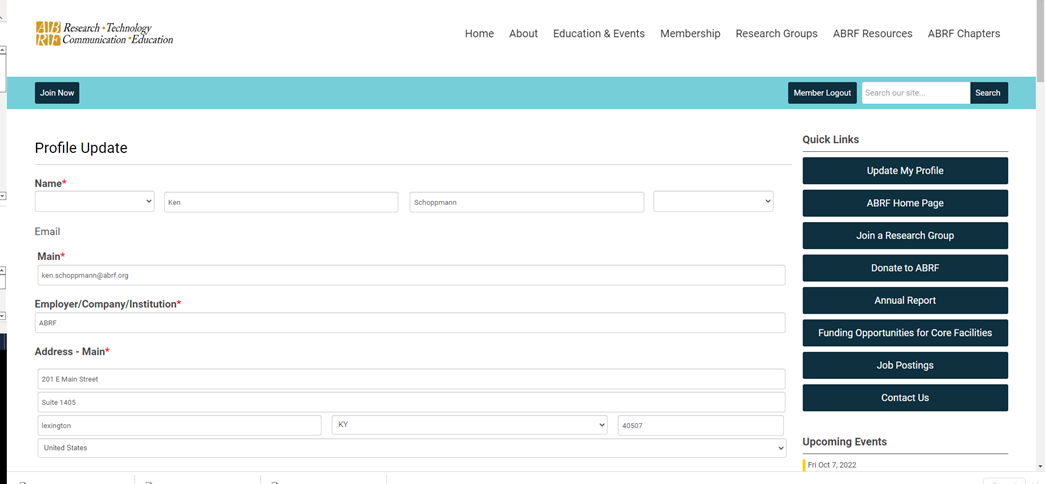This screenshot has height=484, width=1045.
Task: Click Donate to ABRF button
Action: pyautogui.click(x=905, y=268)
